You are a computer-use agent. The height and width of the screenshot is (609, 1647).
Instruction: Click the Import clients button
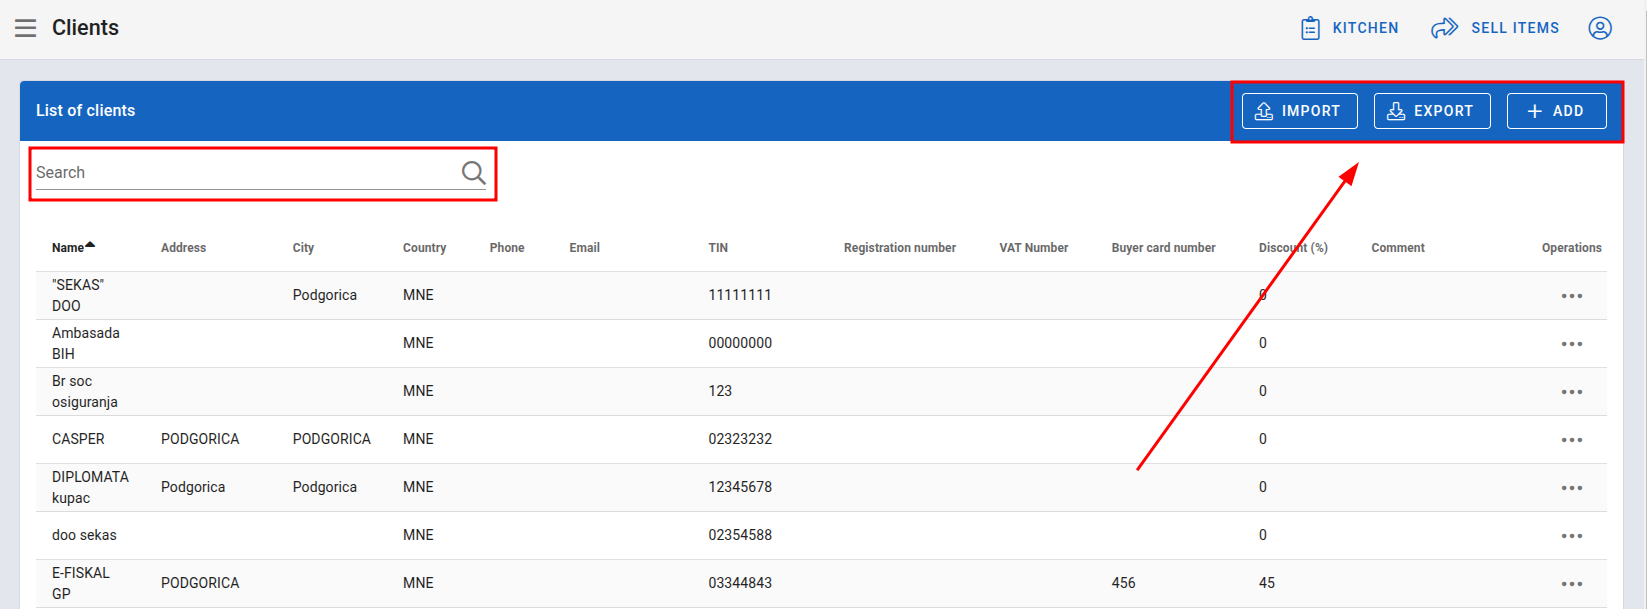(1299, 111)
